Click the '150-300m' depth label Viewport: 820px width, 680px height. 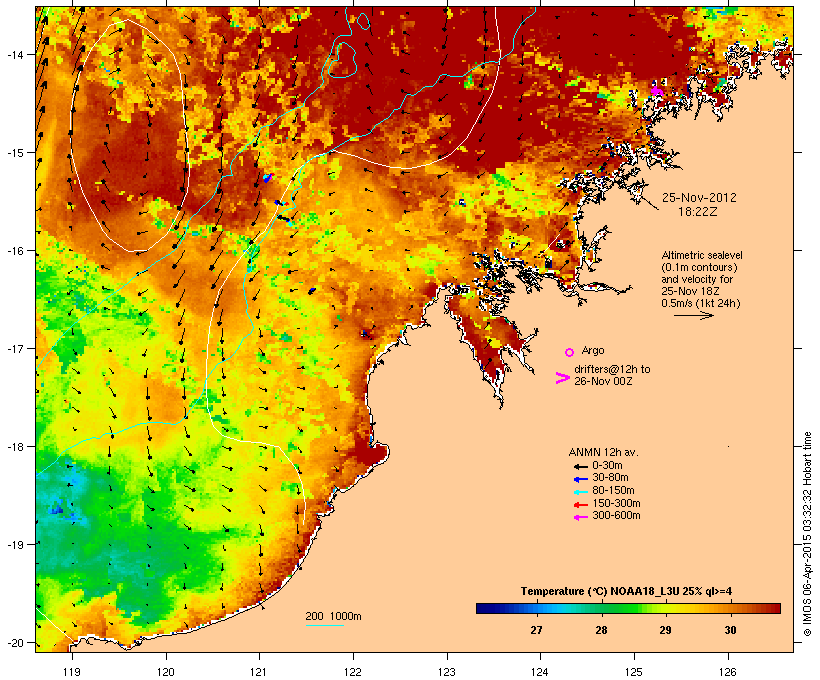616,503
